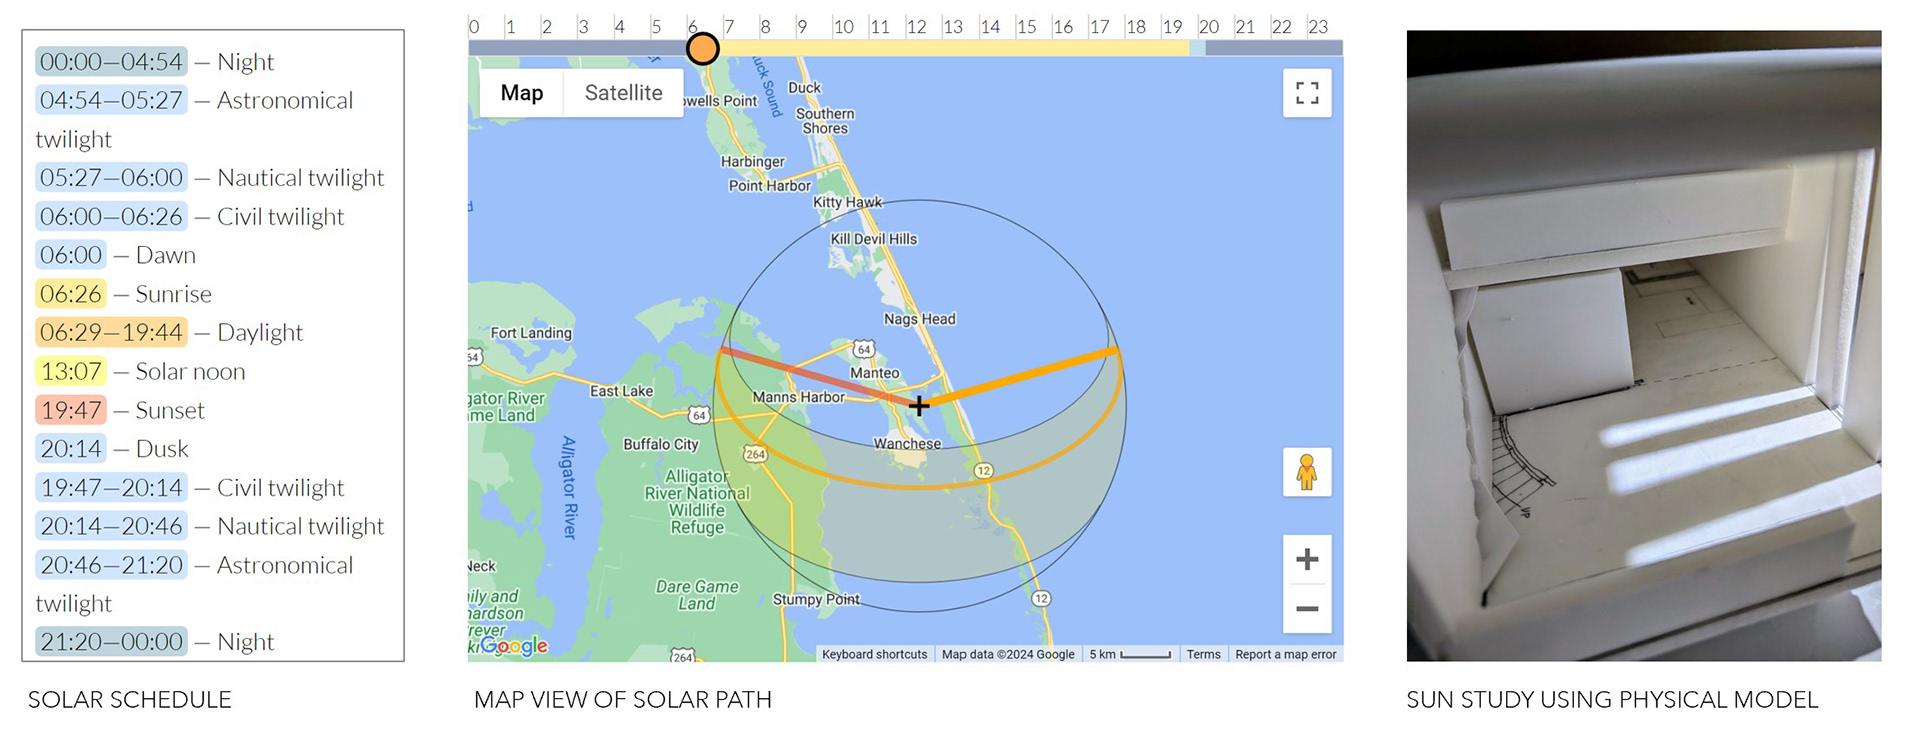Click Southern Shores map label
Image resolution: width=1920 pixels, height=732 pixels.
tap(825, 121)
